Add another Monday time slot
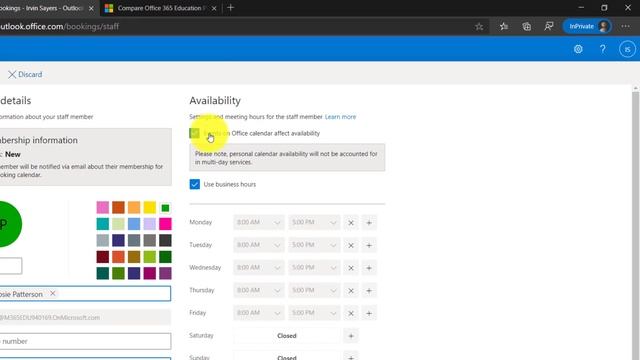The image size is (640, 360). [x=369, y=223]
